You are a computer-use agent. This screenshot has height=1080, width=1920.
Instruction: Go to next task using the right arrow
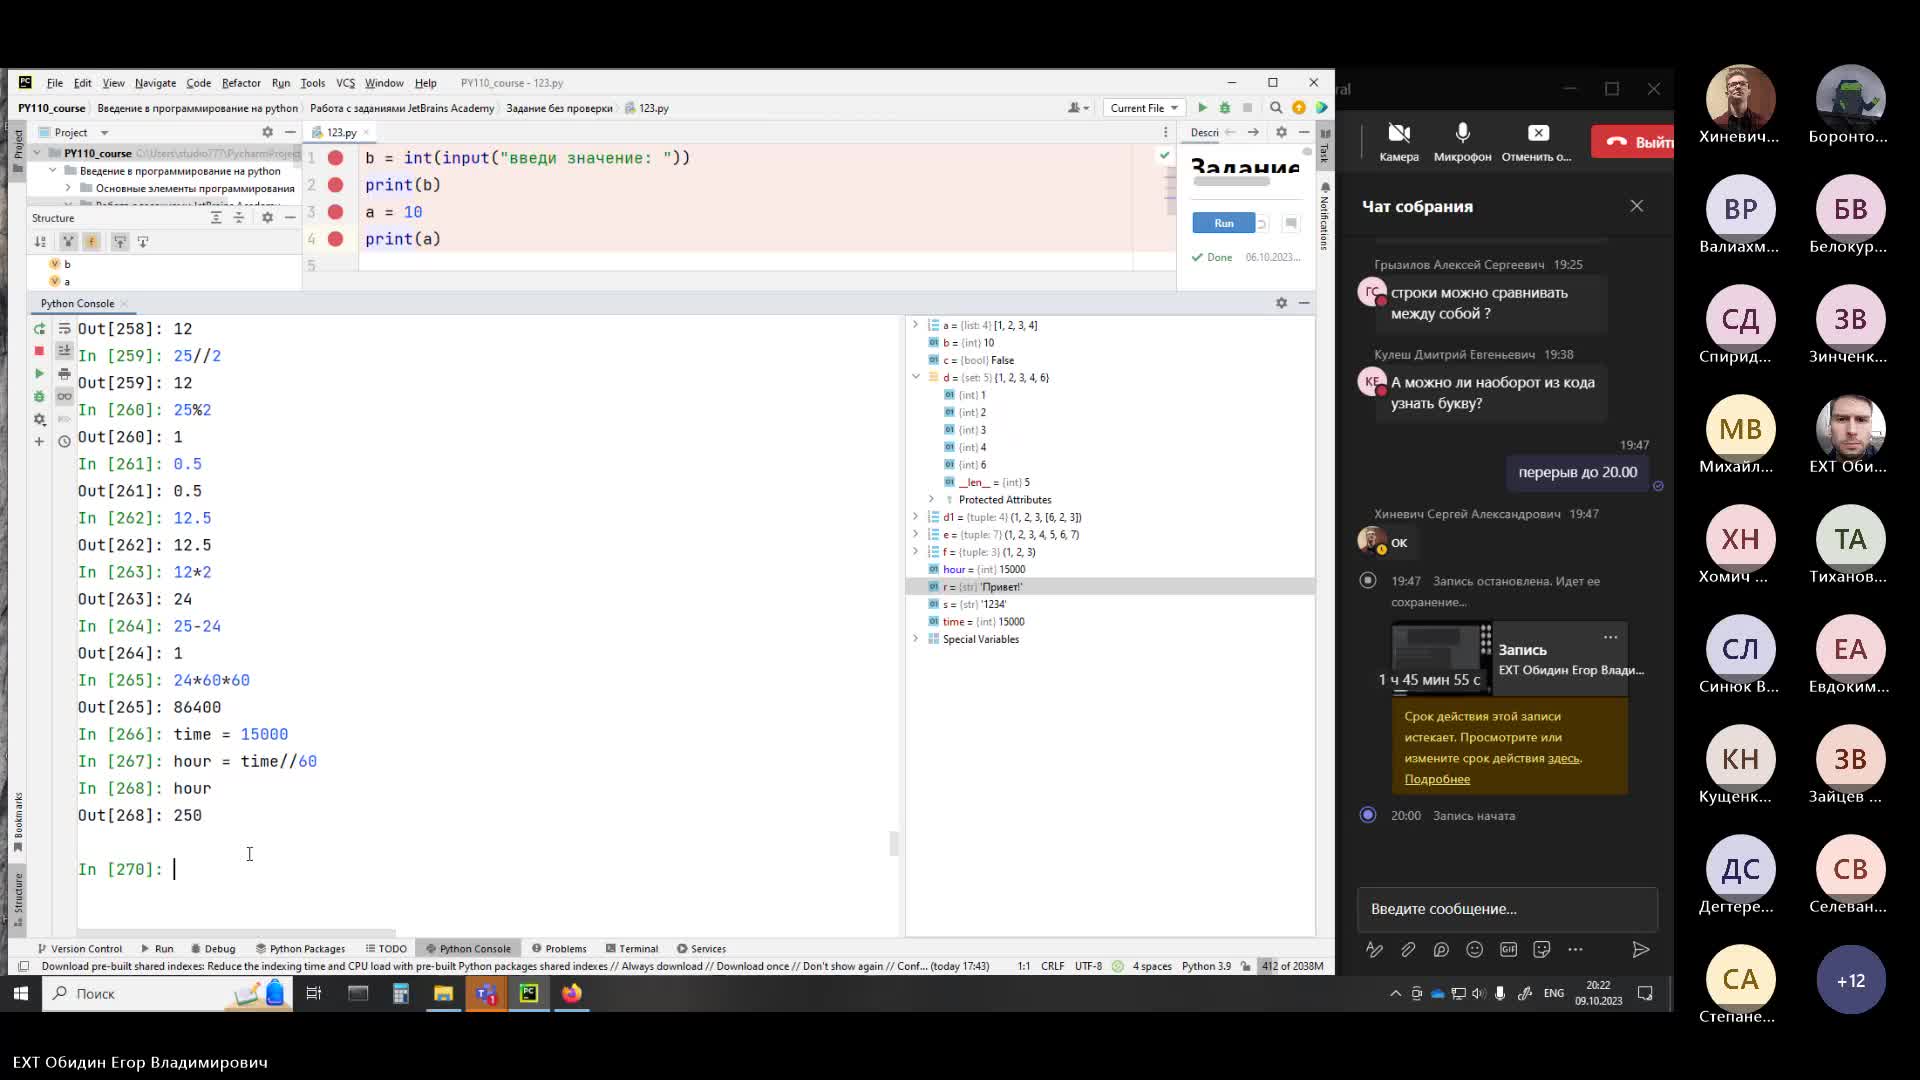pyautogui.click(x=1253, y=132)
